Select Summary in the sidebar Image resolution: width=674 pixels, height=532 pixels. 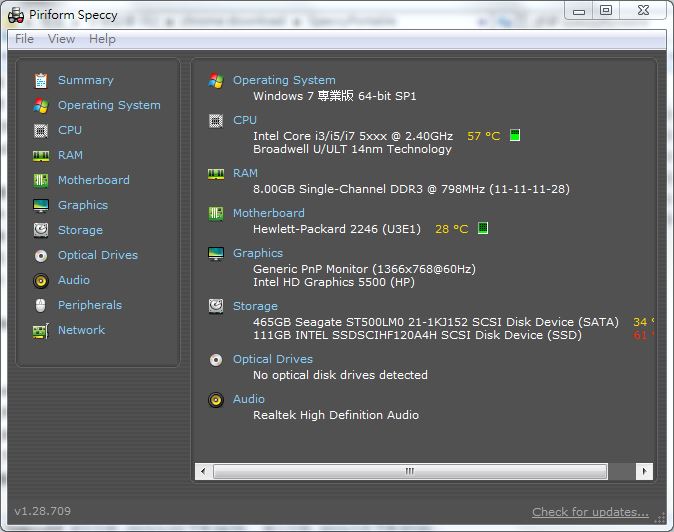point(86,80)
